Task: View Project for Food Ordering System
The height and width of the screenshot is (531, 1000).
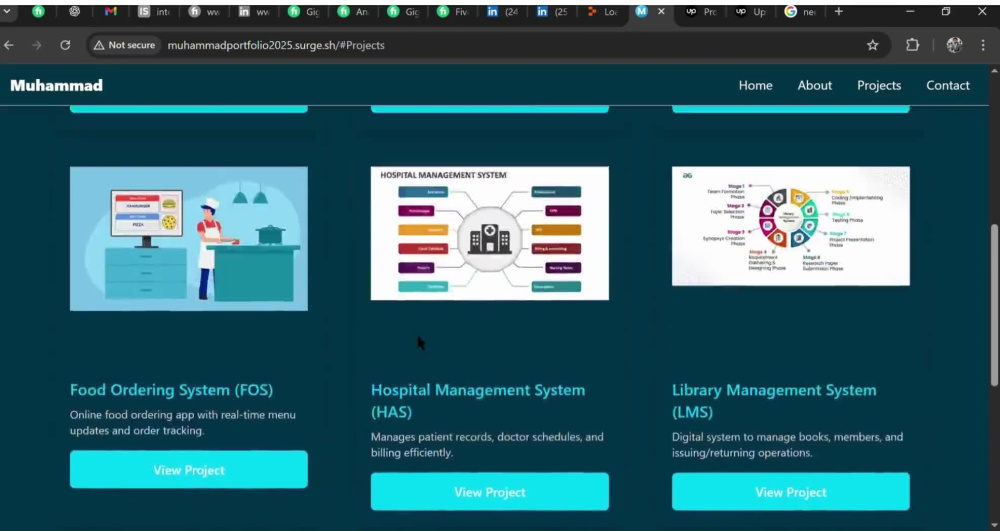Action: (189, 470)
